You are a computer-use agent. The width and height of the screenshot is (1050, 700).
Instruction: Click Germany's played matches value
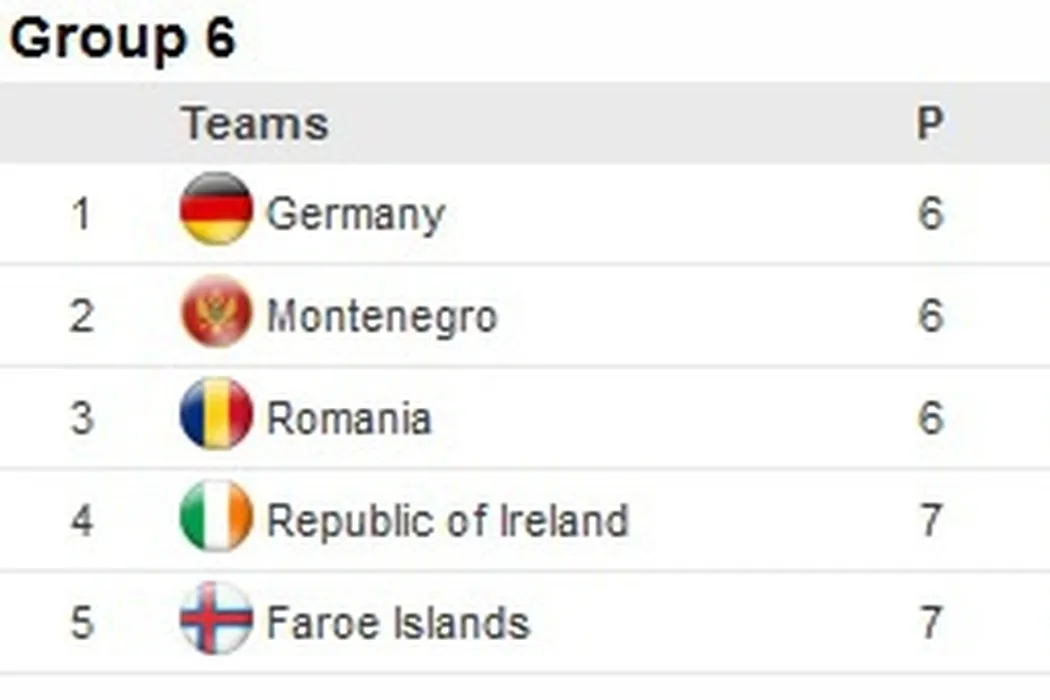click(x=930, y=214)
